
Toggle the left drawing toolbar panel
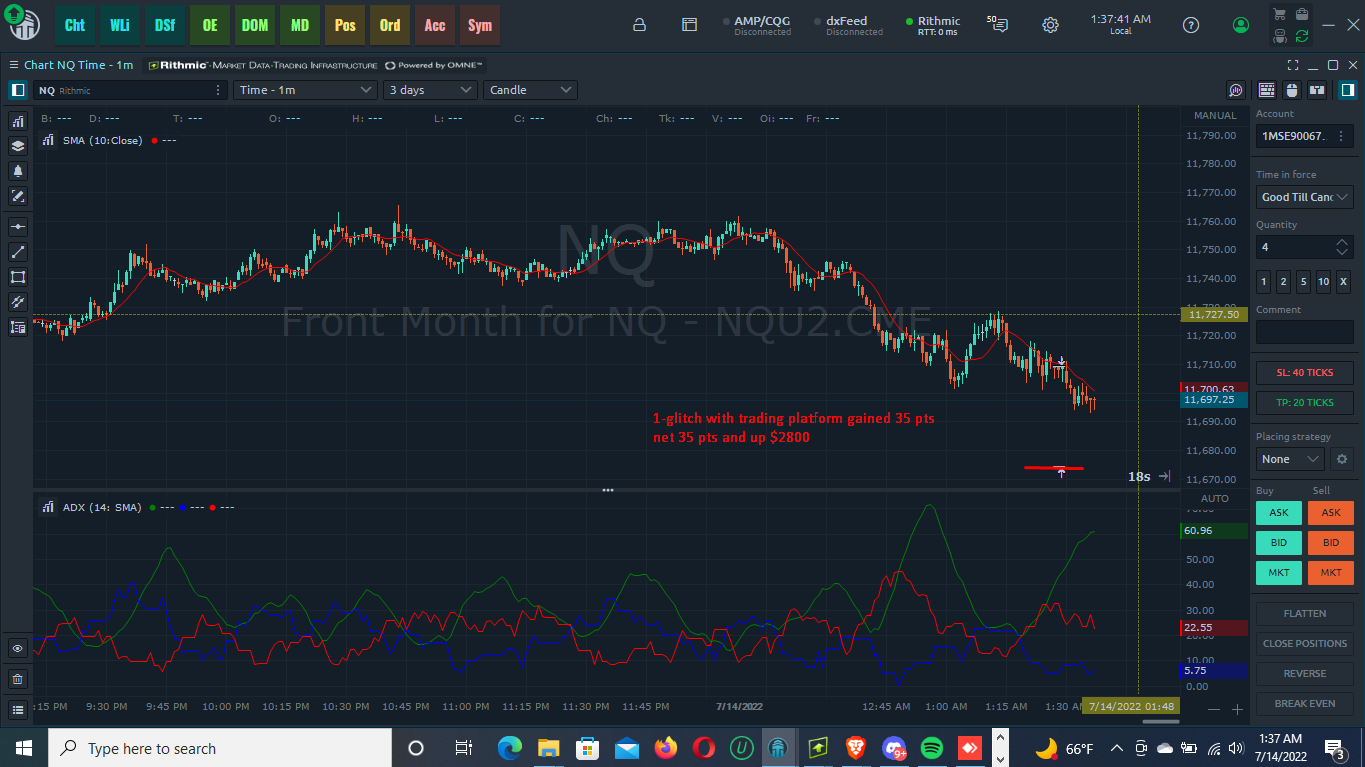click(18, 90)
